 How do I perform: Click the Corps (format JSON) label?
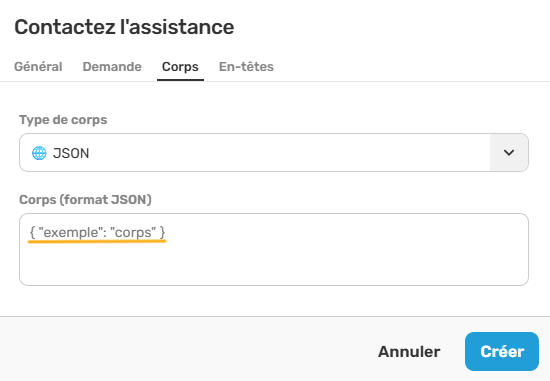85,200
